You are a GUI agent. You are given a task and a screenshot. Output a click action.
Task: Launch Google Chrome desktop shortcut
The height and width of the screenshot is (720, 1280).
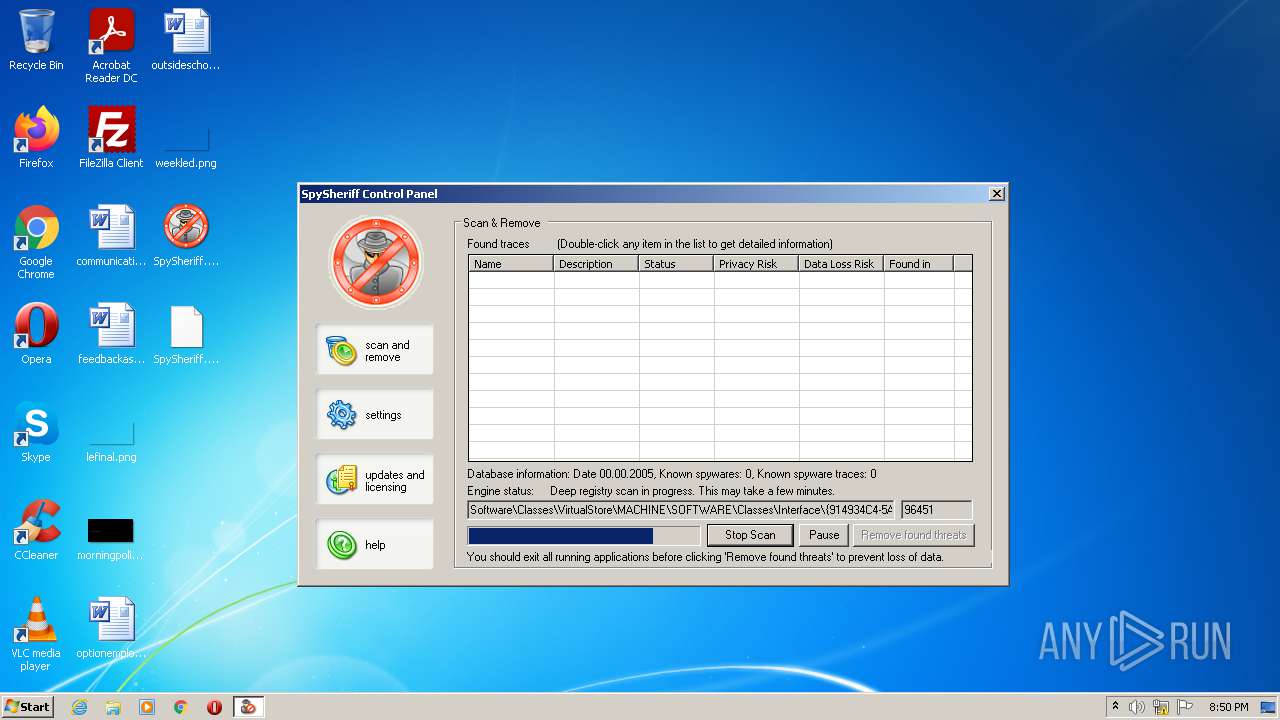coord(36,242)
